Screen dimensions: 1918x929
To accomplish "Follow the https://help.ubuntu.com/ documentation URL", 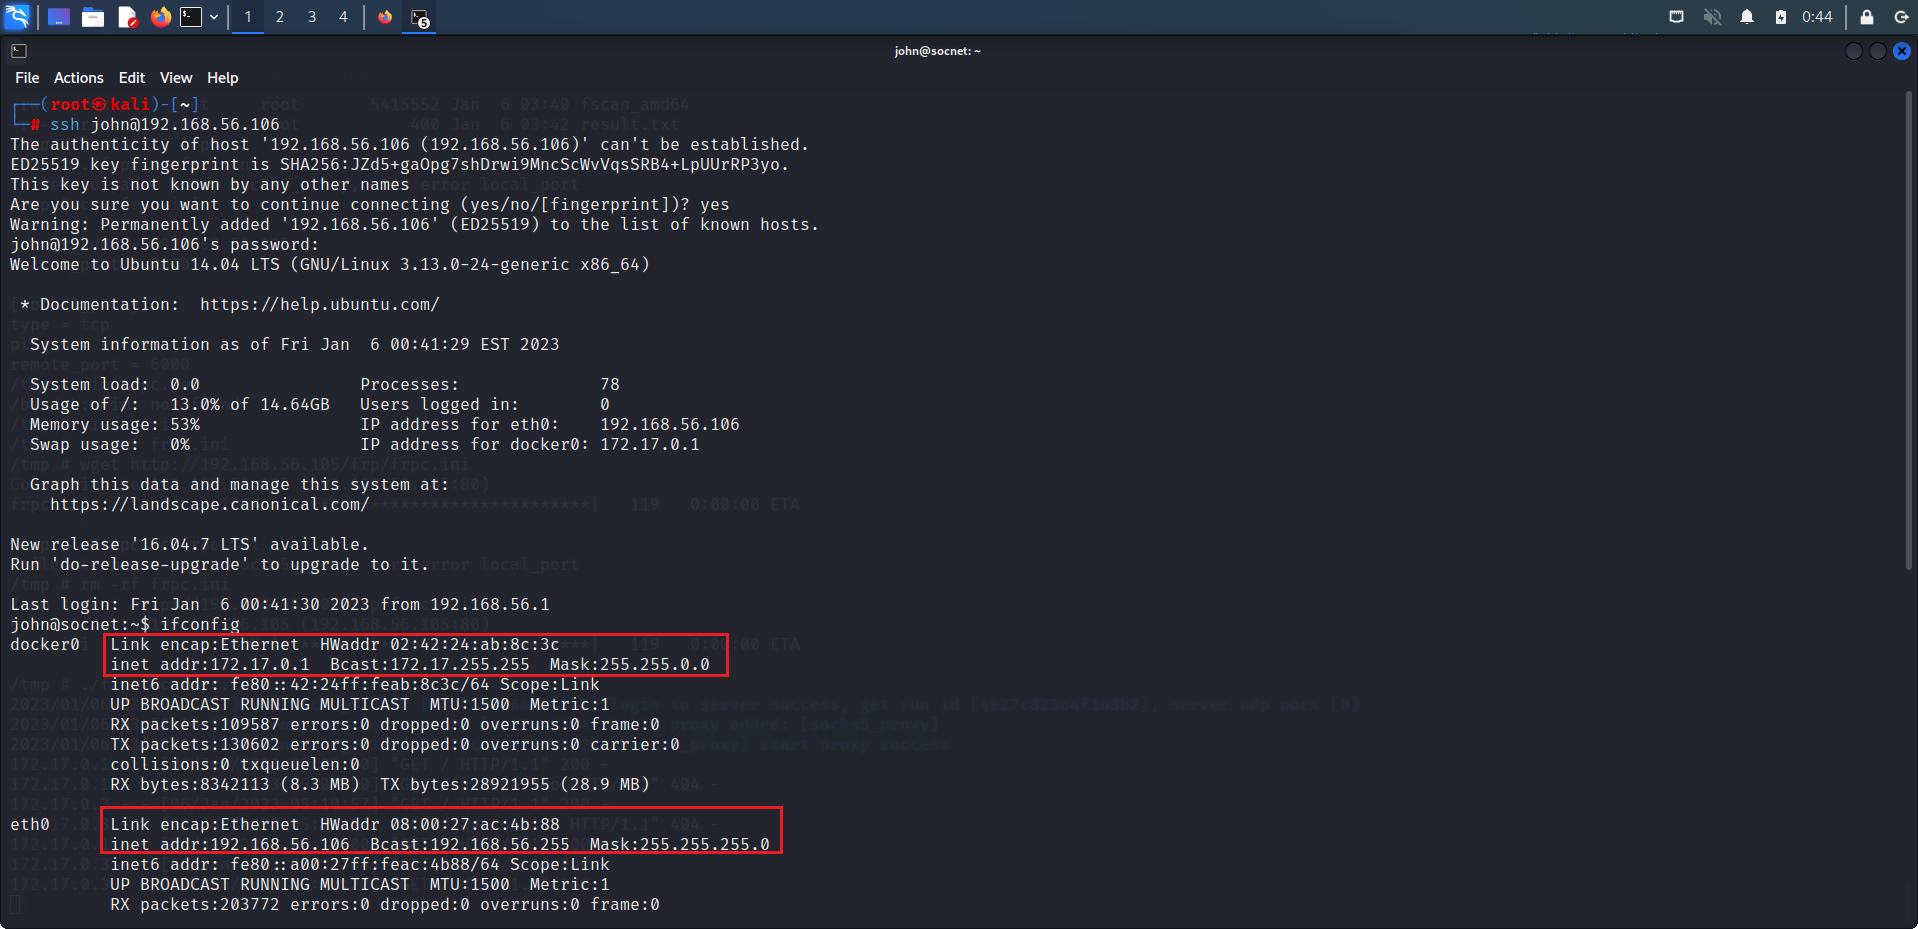I will pyautogui.click(x=320, y=304).
